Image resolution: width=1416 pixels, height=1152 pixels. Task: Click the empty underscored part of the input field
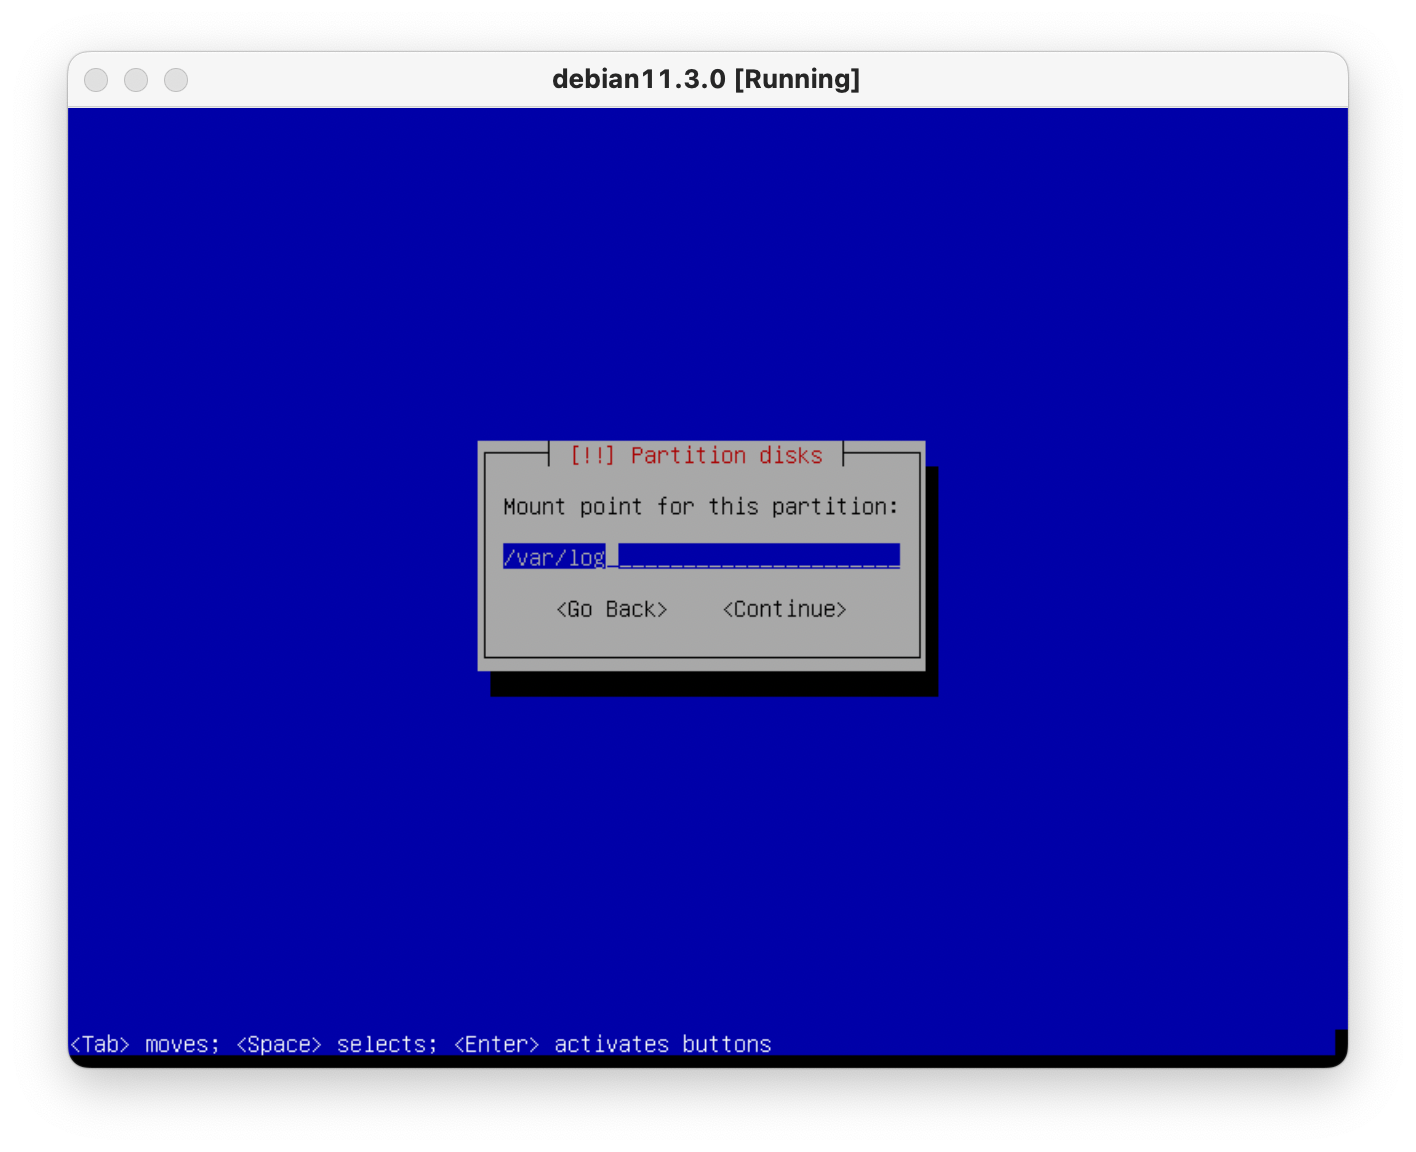pos(758,557)
